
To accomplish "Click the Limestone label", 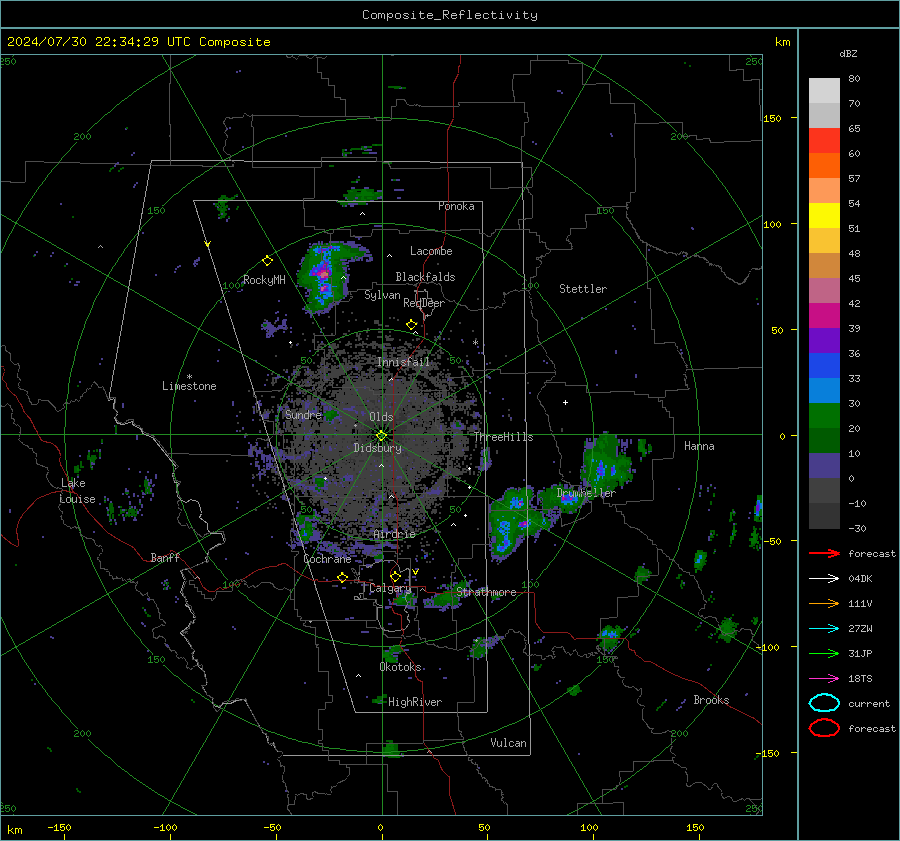I will 189,386.
